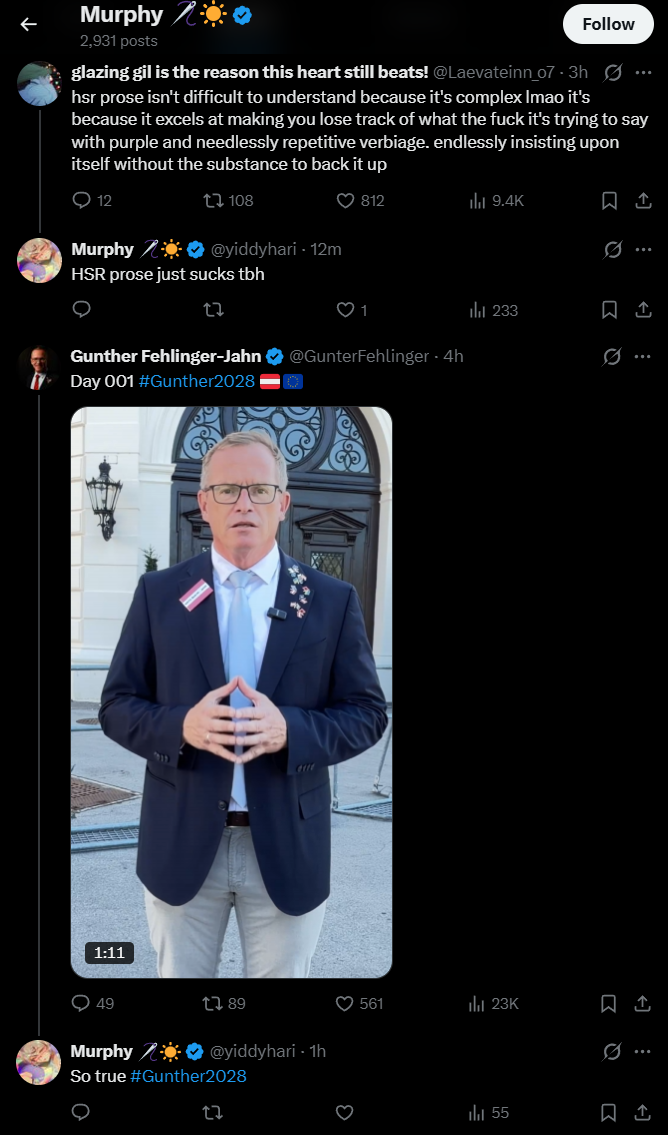Reply to the Laevateinn_o7 post with 12 comments
The image size is (668, 1135).
(92, 201)
